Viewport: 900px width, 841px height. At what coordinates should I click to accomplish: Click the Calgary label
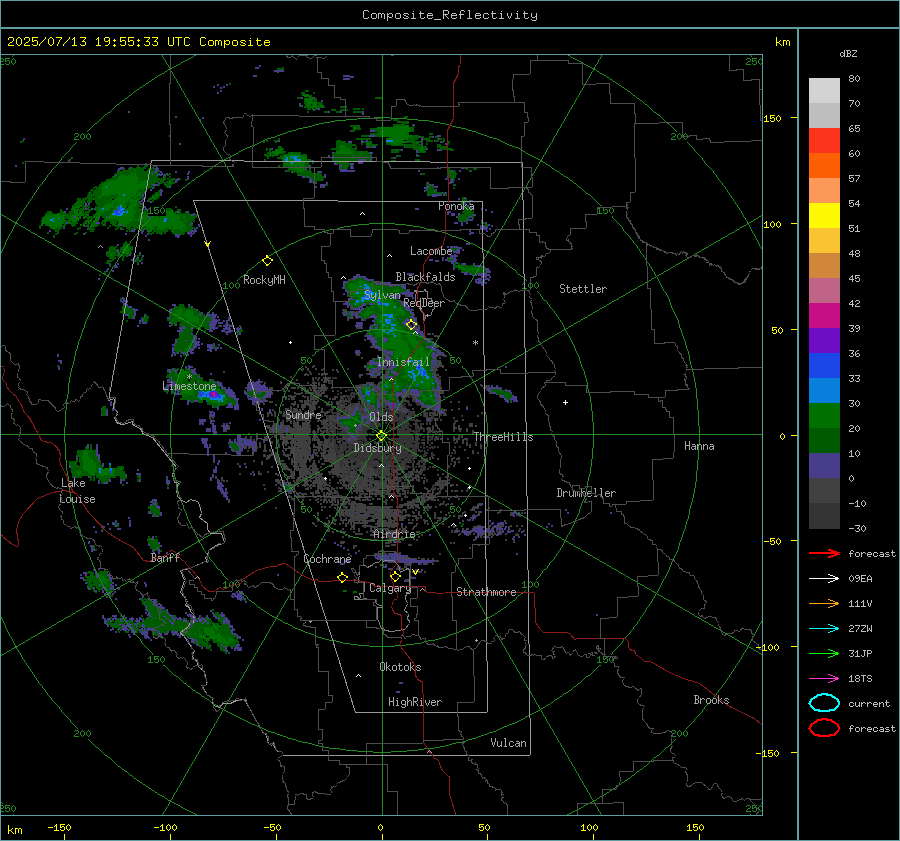[390, 588]
